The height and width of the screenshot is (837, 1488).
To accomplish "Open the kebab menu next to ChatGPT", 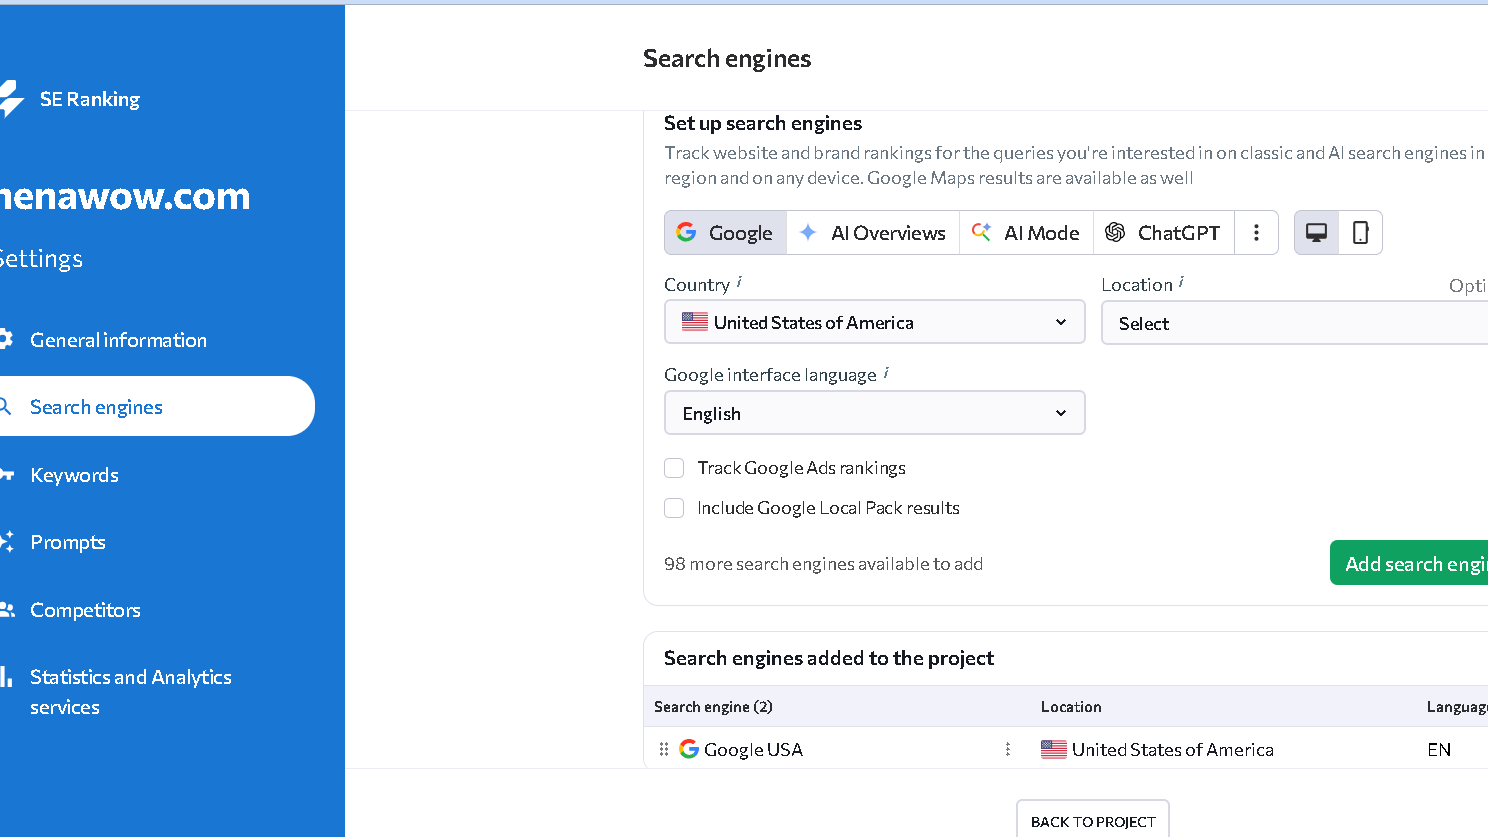I will tap(1256, 232).
